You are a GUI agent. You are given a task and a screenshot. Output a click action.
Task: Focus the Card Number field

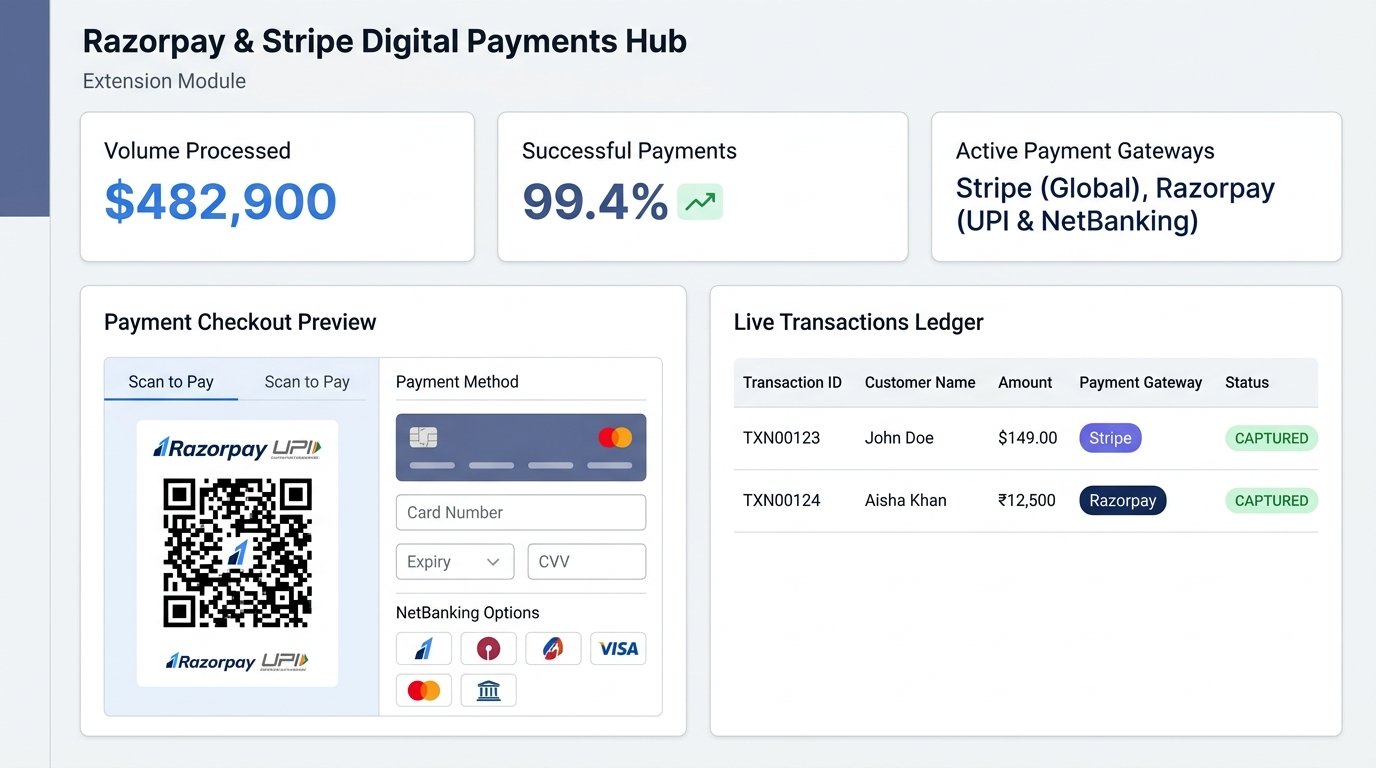click(521, 512)
